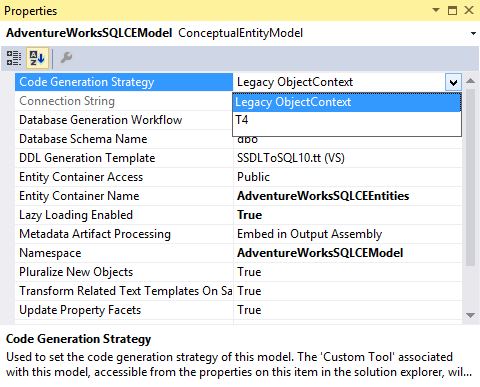The height and width of the screenshot is (387, 480).
Task: Click scrollbar up arrow in property grid
Action: point(470,81)
